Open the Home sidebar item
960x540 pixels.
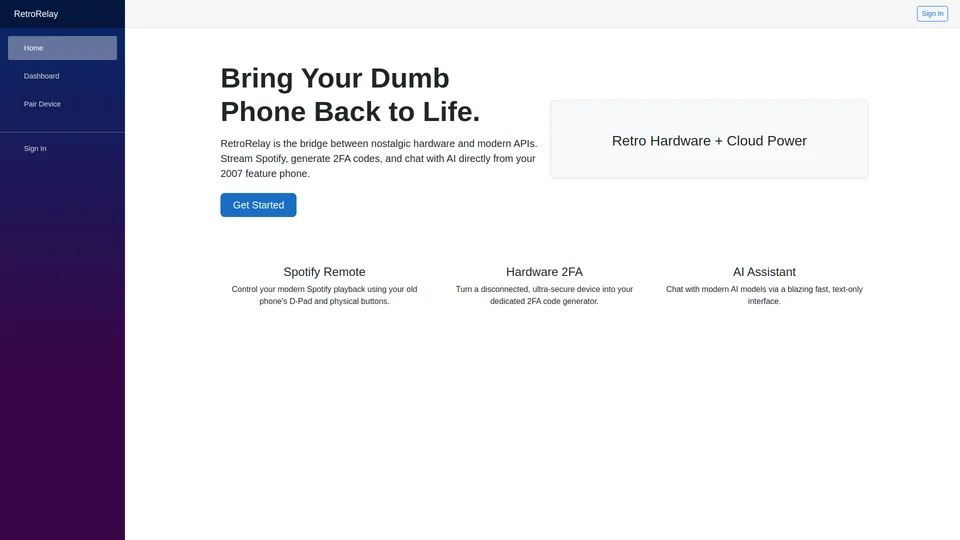coord(62,48)
